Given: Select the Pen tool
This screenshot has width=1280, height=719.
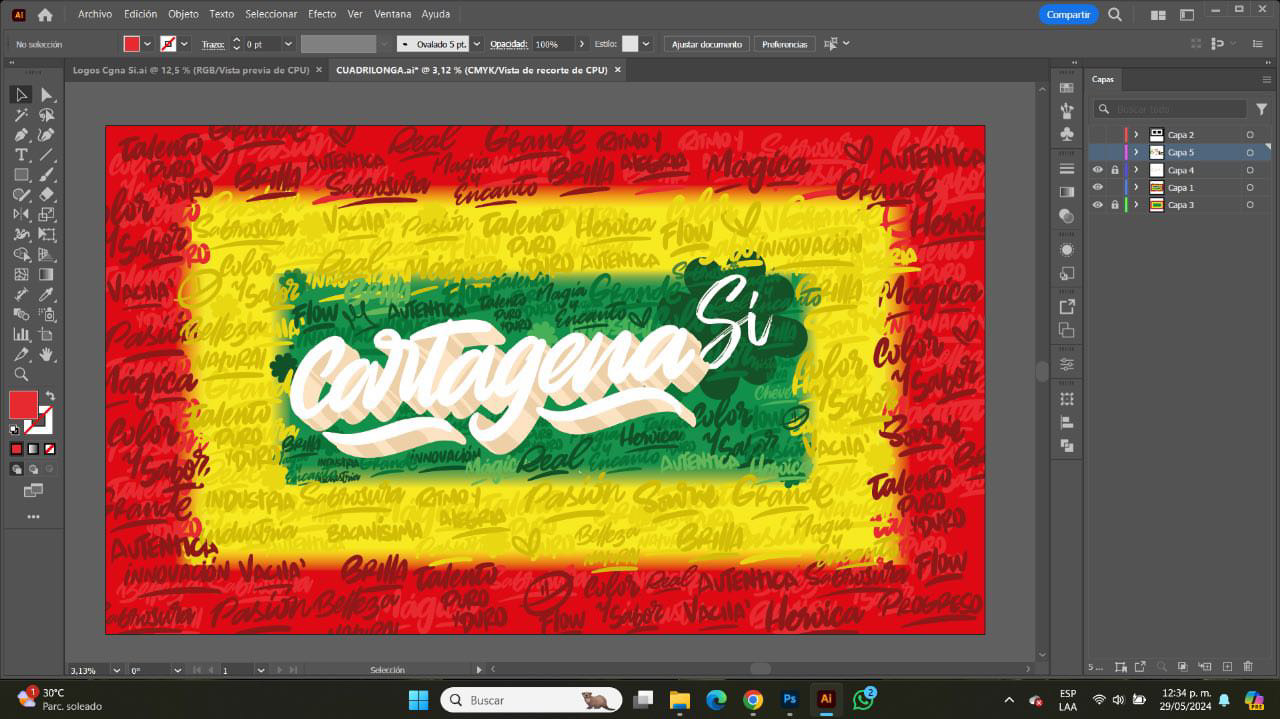Looking at the screenshot, I should click(21, 135).
